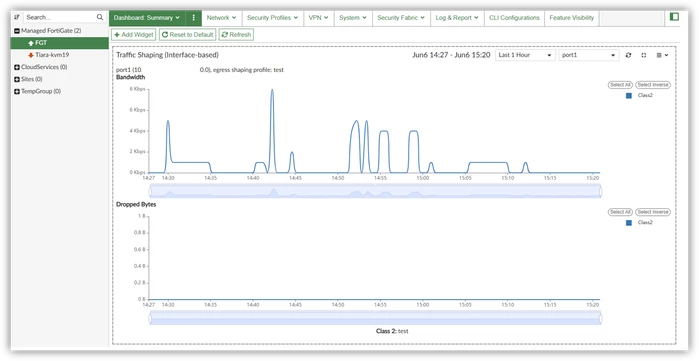Open the port1 interface dropdown
699x361 pixels.
pos(589,55)
